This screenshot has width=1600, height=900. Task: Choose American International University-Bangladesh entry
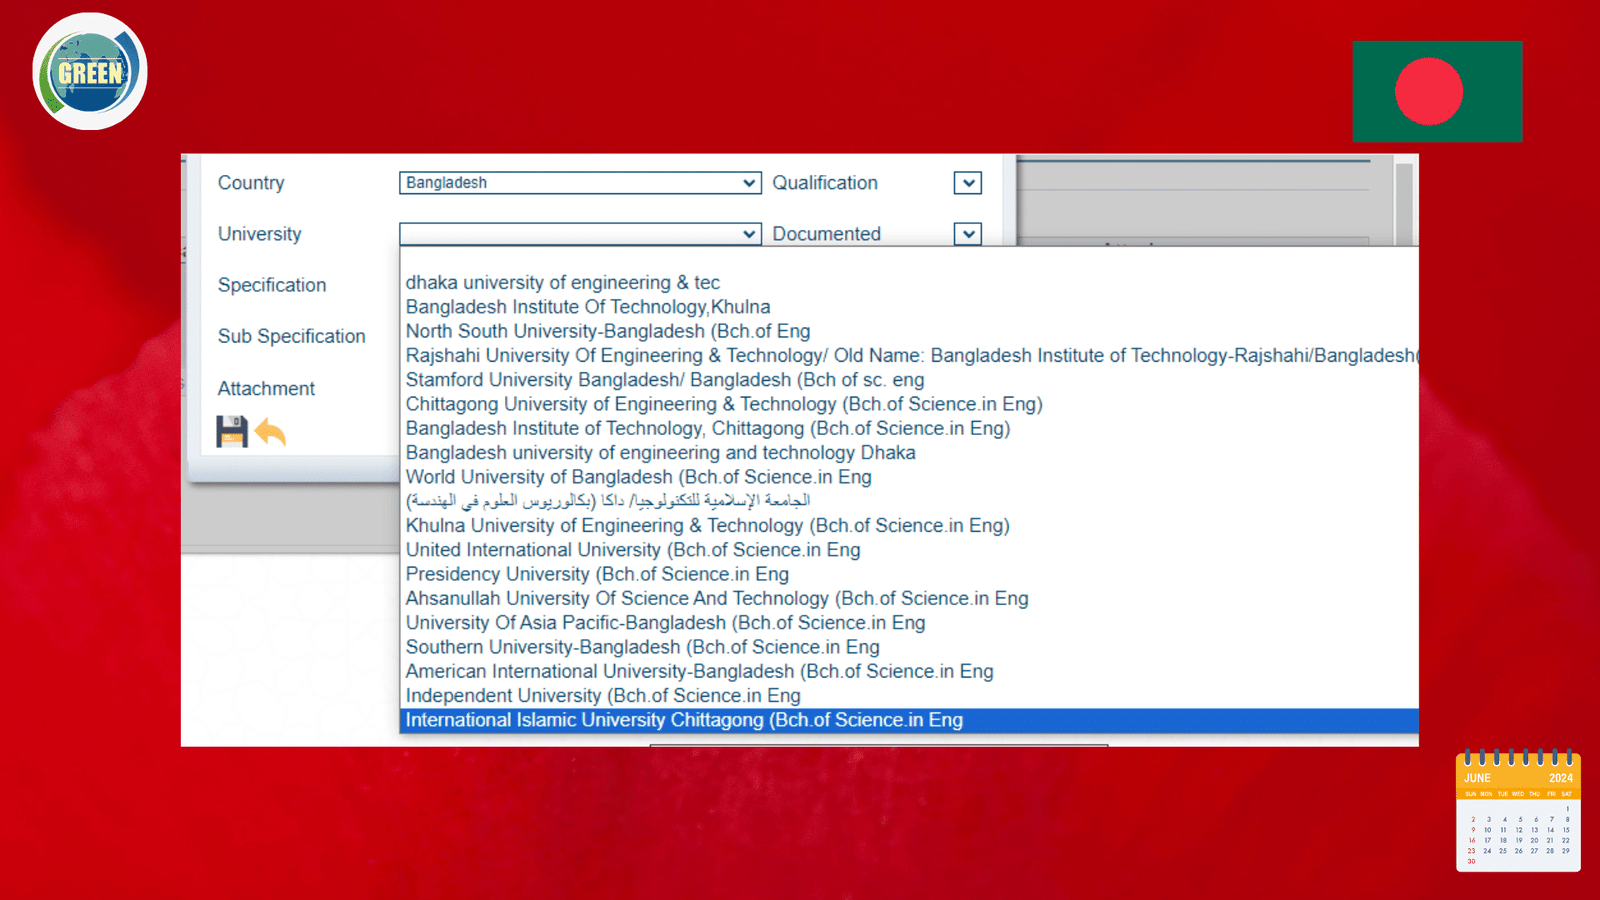pyautogui.click(x=699, y=672)
